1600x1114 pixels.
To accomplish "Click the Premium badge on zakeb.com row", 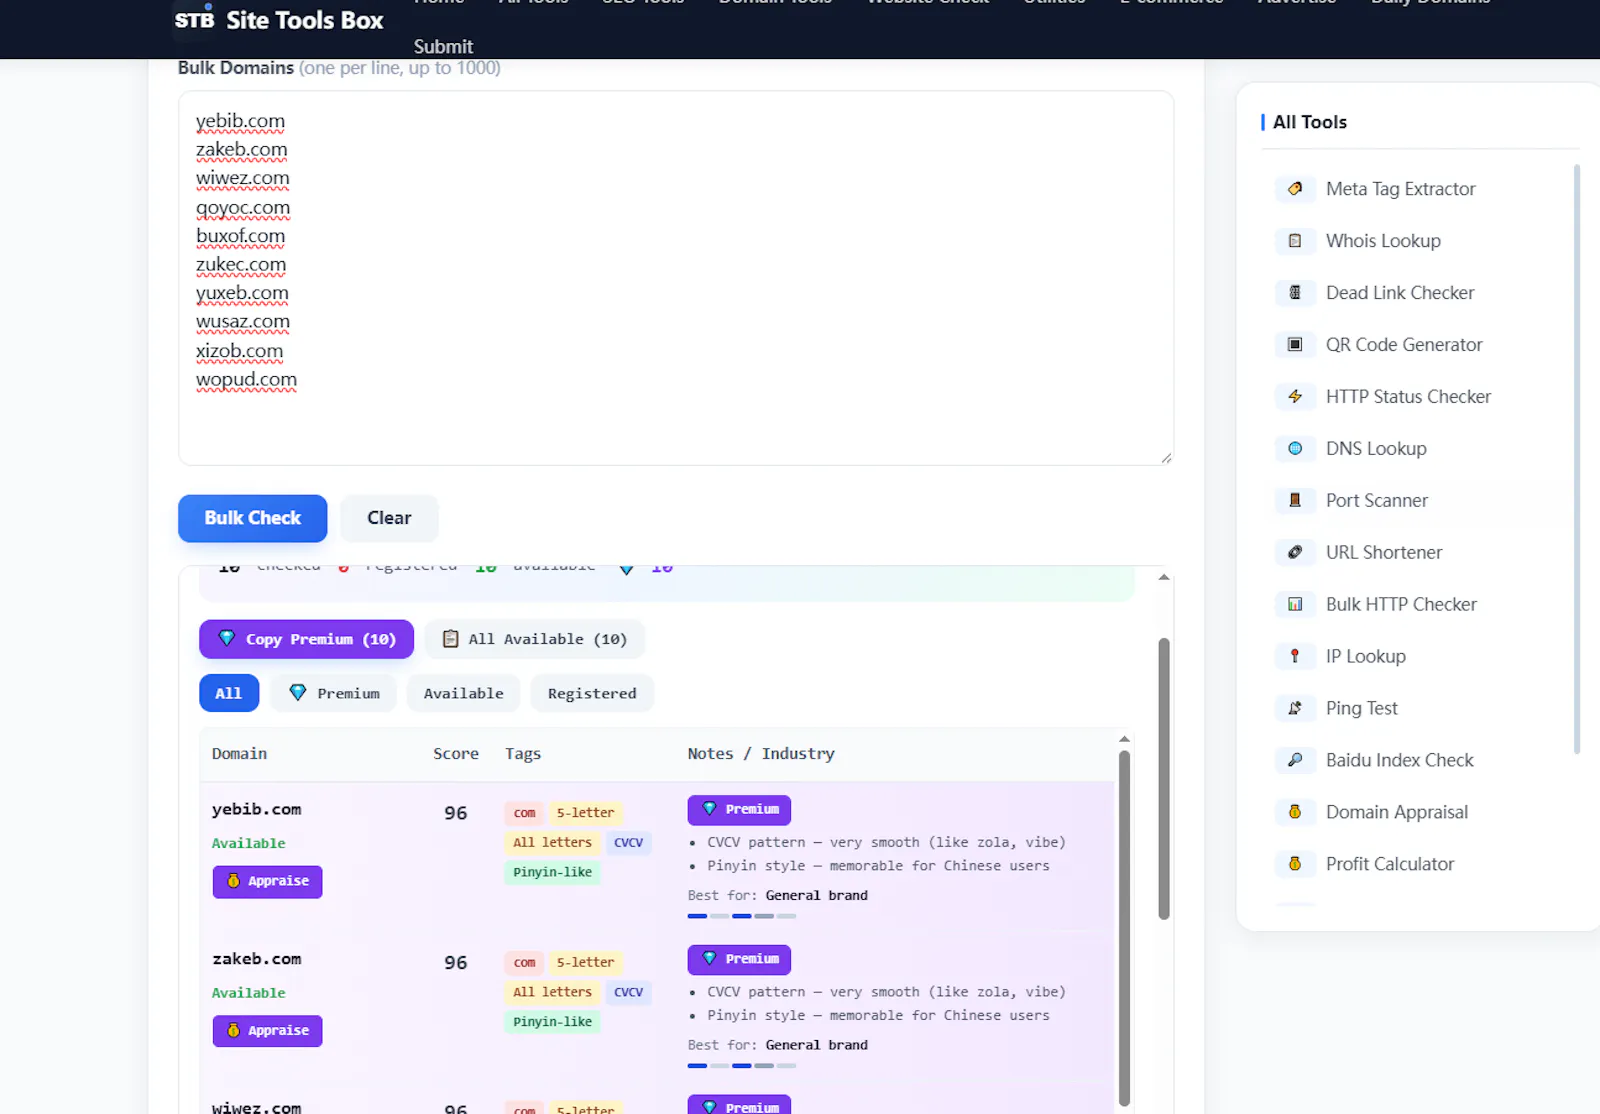I will 739,960.
